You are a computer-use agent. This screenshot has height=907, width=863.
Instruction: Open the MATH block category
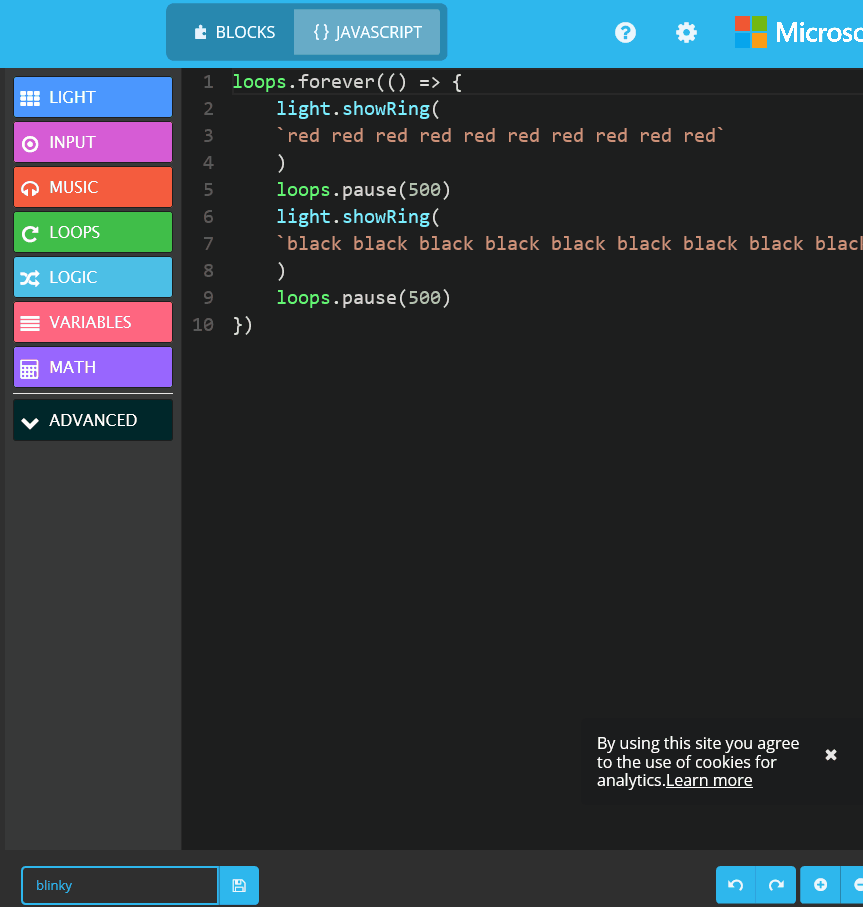pyautogui.click(x=92, y=367)
